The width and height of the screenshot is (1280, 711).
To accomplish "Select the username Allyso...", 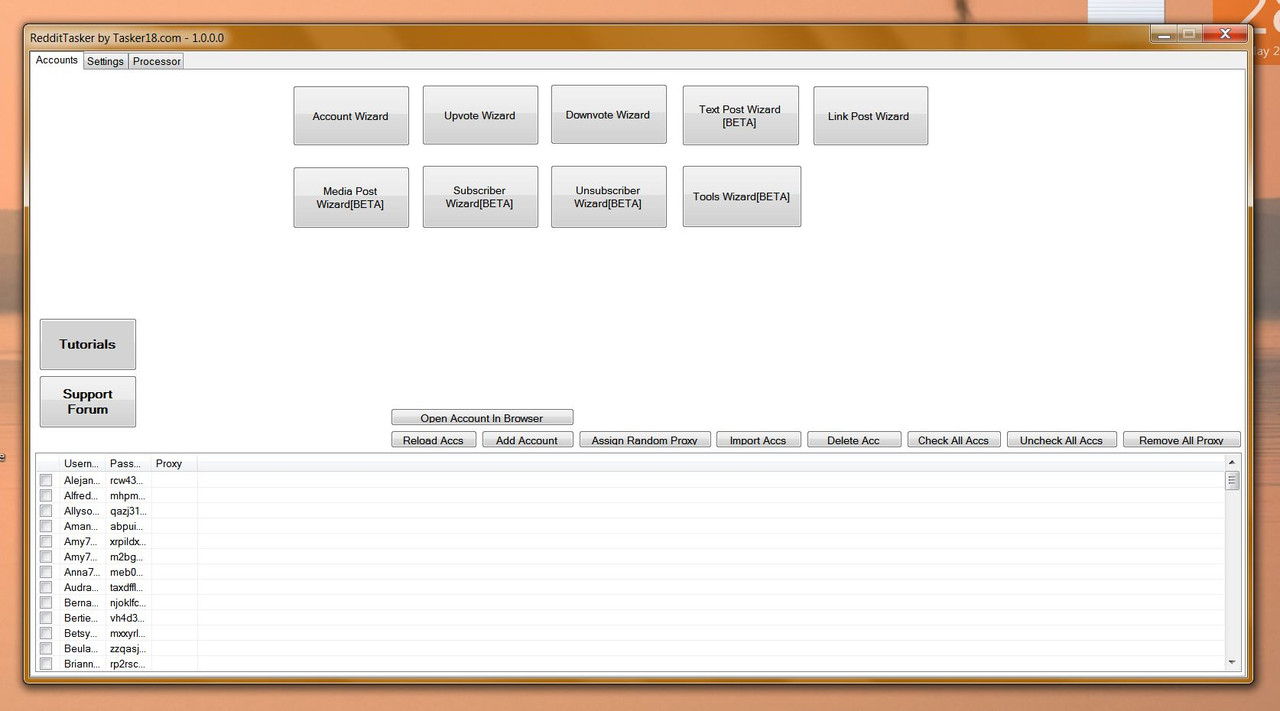I will tap(81, 511).
